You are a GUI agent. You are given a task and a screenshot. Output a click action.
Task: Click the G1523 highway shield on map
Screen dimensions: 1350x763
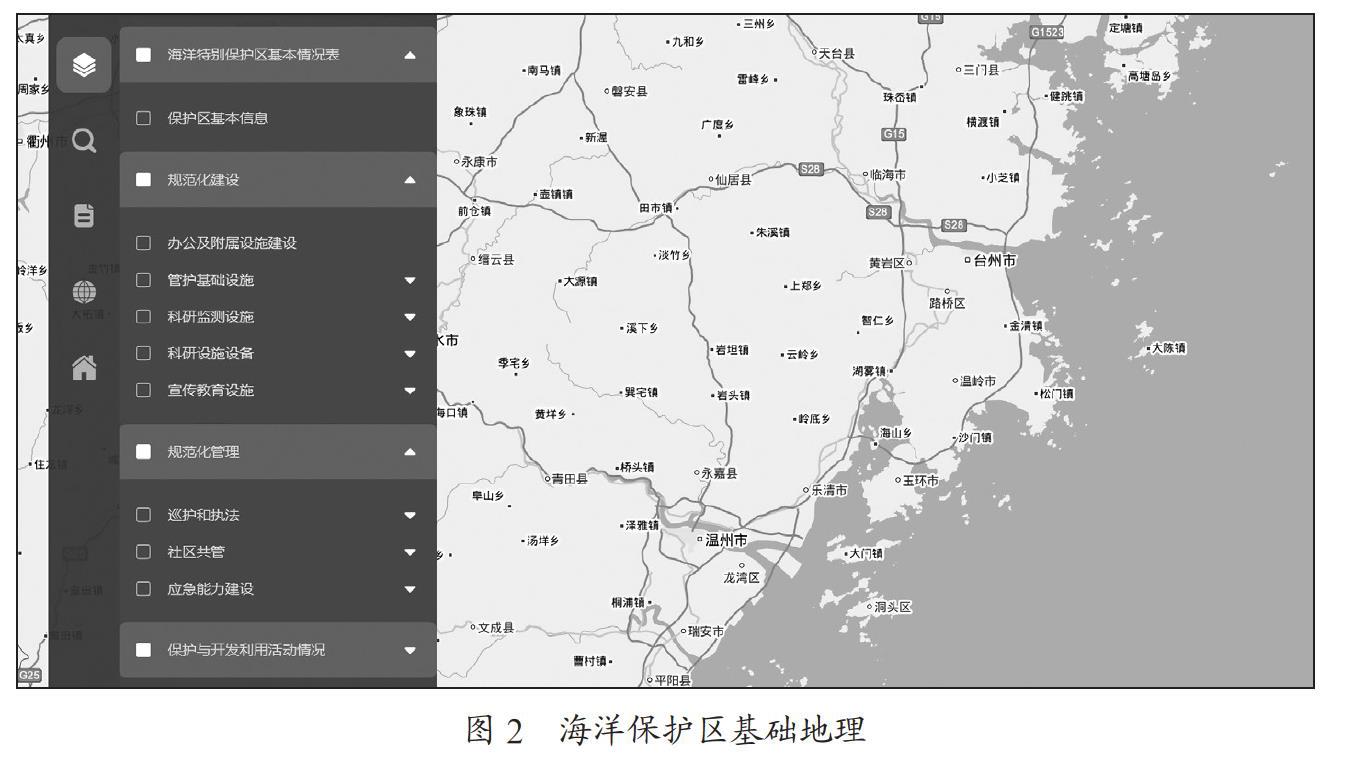[1047, 32]
